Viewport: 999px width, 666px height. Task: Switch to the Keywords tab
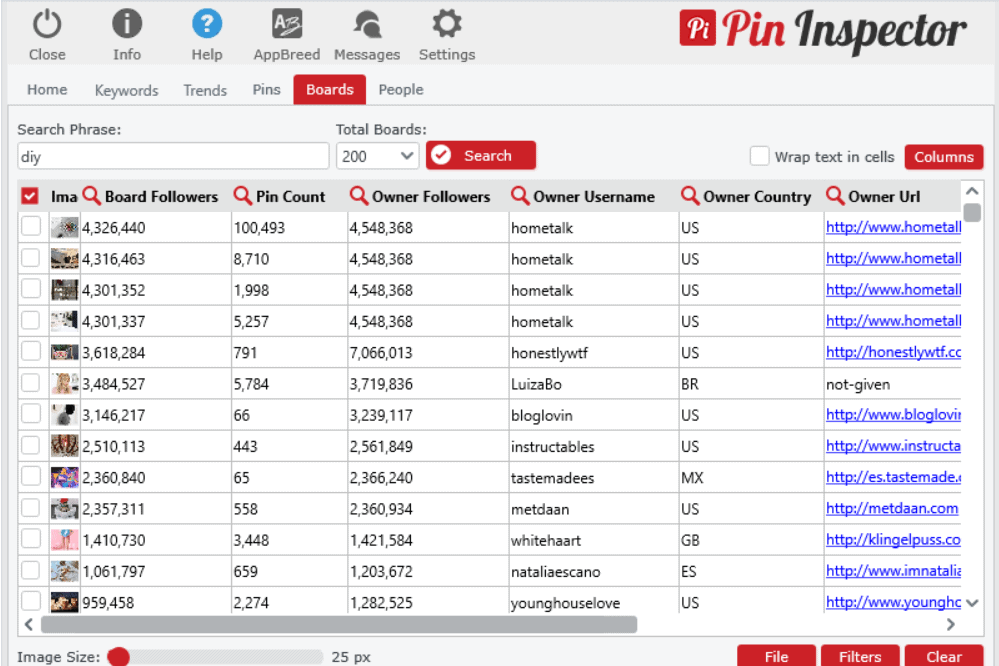[126, 90]
